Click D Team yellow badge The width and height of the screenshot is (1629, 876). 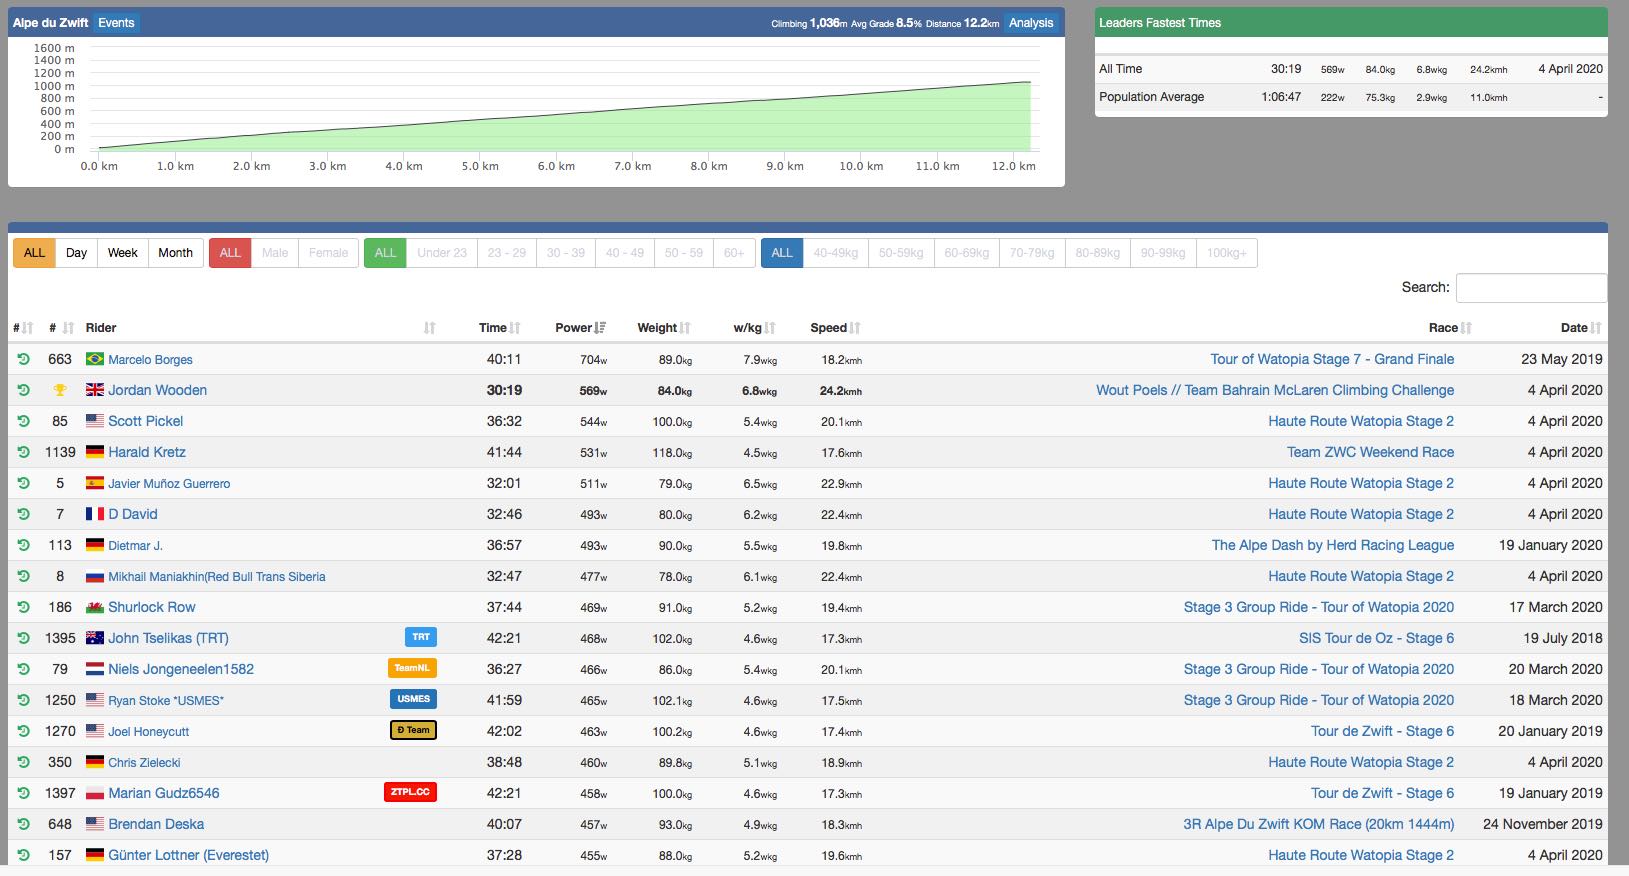pos(413,730)
